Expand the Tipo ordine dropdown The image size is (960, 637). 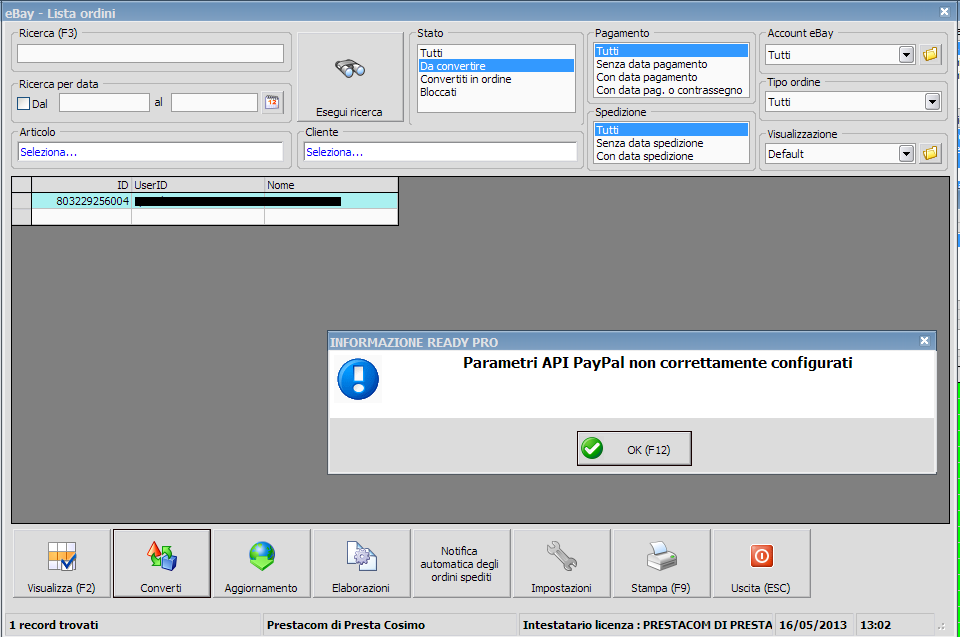(x=932, y=101)
